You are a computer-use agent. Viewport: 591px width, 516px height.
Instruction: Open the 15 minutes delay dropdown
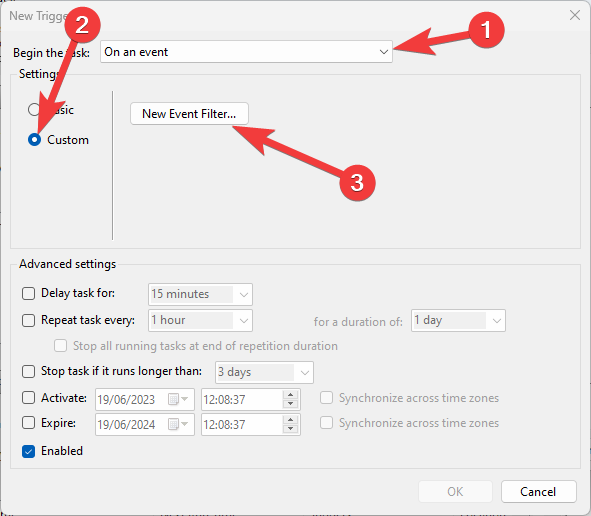click(200, 294)
